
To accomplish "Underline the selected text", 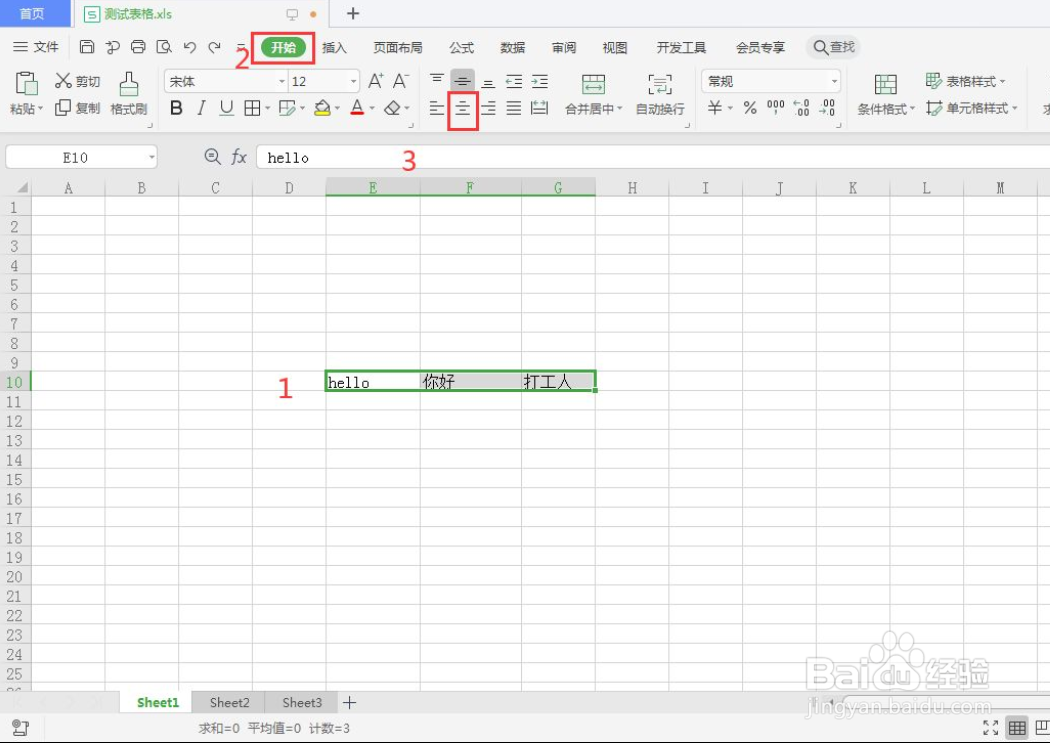I will [224, 107].
